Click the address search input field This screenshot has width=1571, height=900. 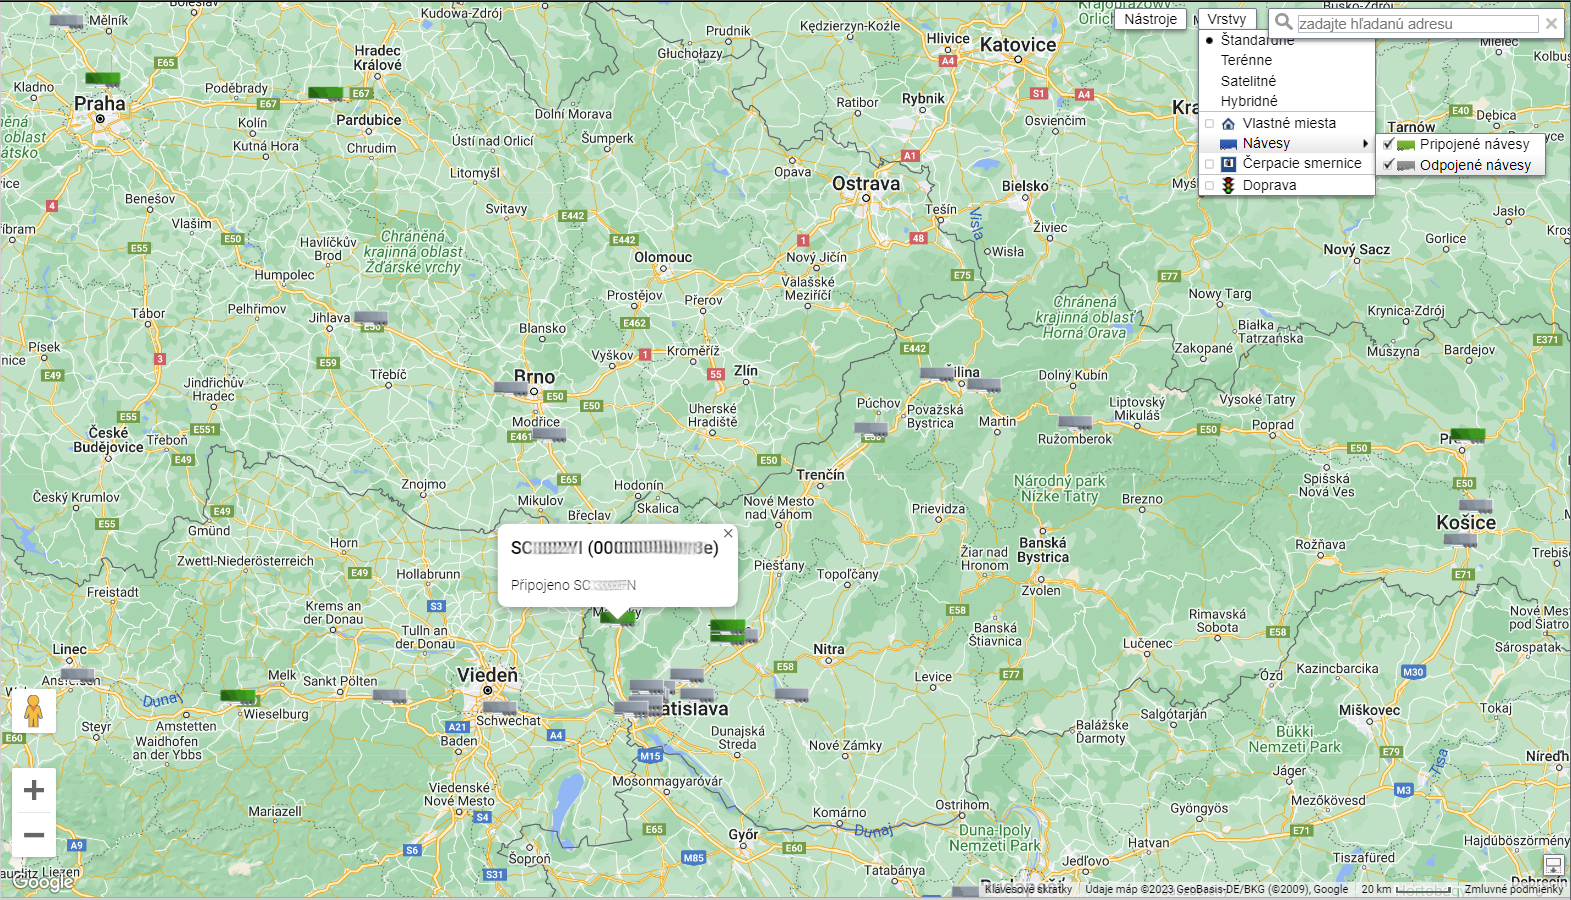click(x=1416, y=24)
